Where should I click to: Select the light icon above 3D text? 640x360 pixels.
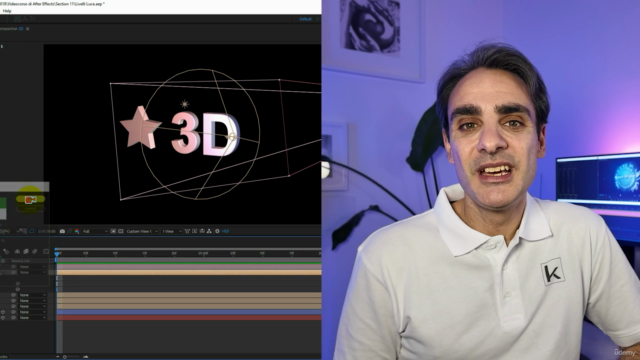(184, 104)
